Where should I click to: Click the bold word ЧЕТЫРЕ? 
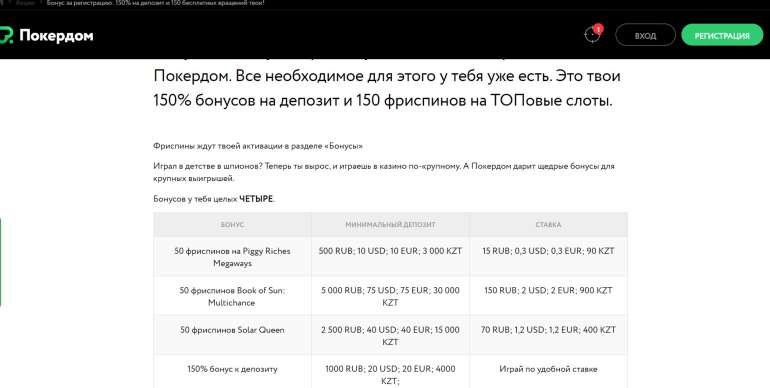coord(256,199)
